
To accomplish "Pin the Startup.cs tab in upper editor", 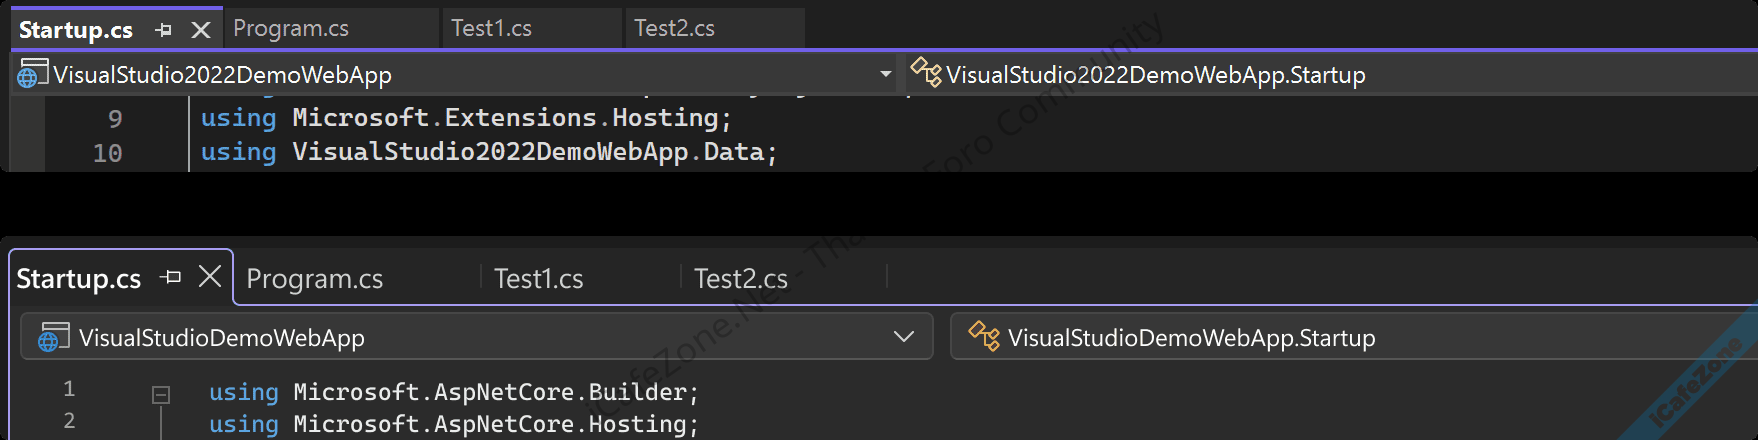I will [x=164, y=30].
